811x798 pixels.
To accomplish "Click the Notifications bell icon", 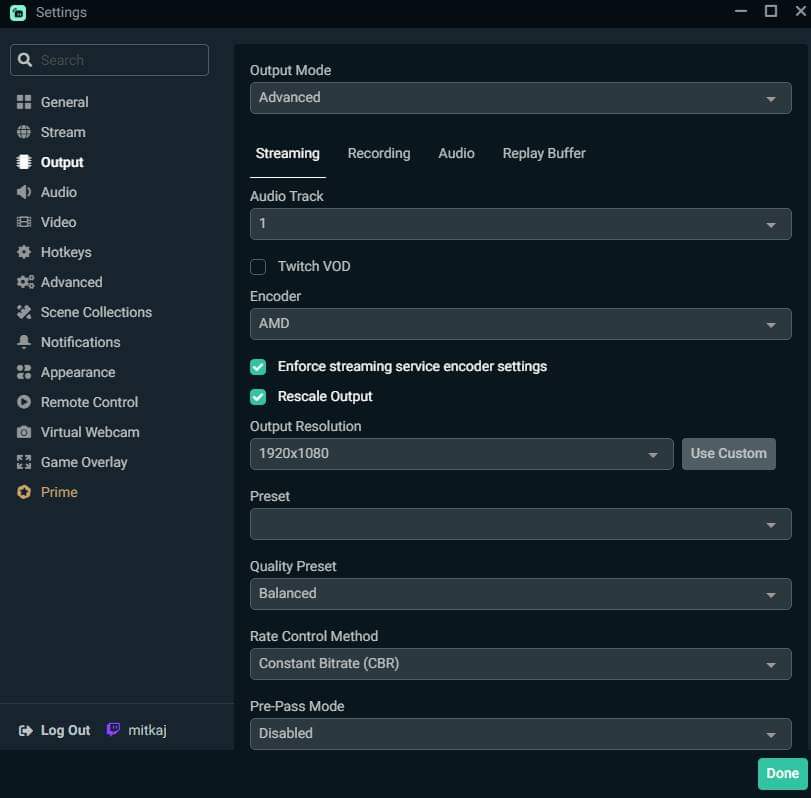I will (x=24, y=342).
